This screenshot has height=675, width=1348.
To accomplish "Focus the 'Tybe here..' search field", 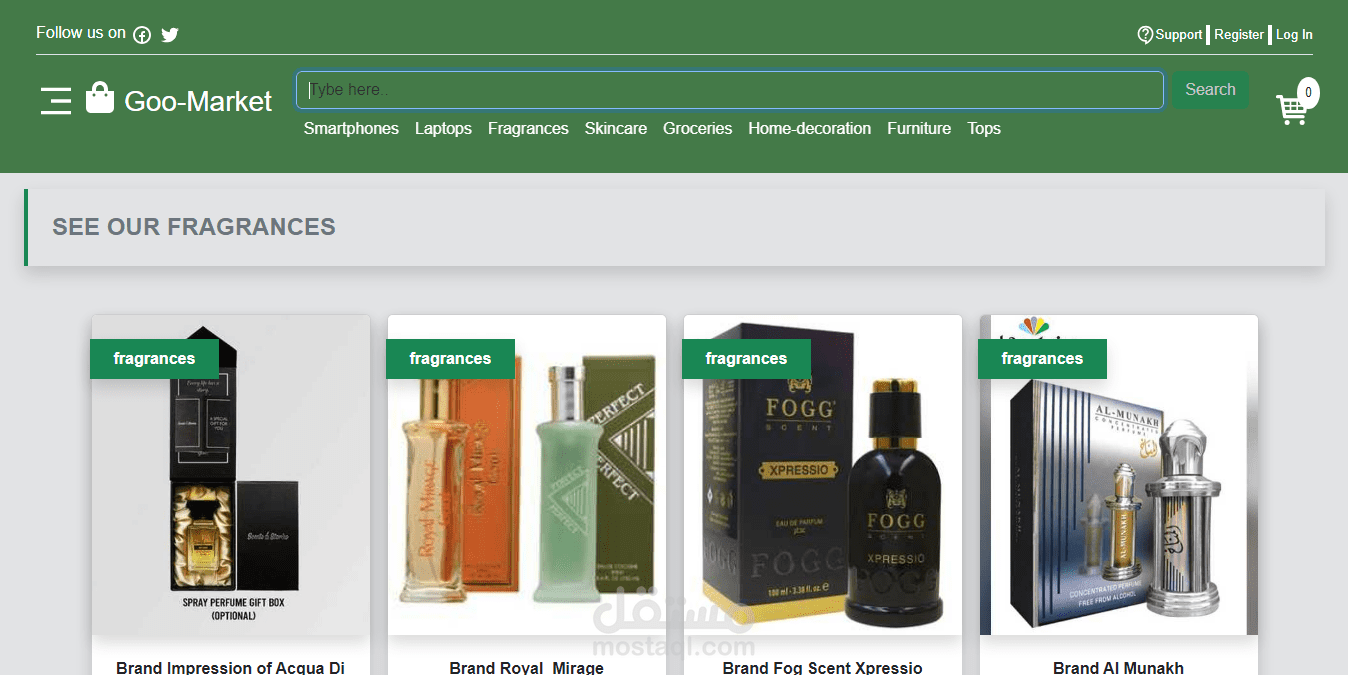I will coord(730,90).
